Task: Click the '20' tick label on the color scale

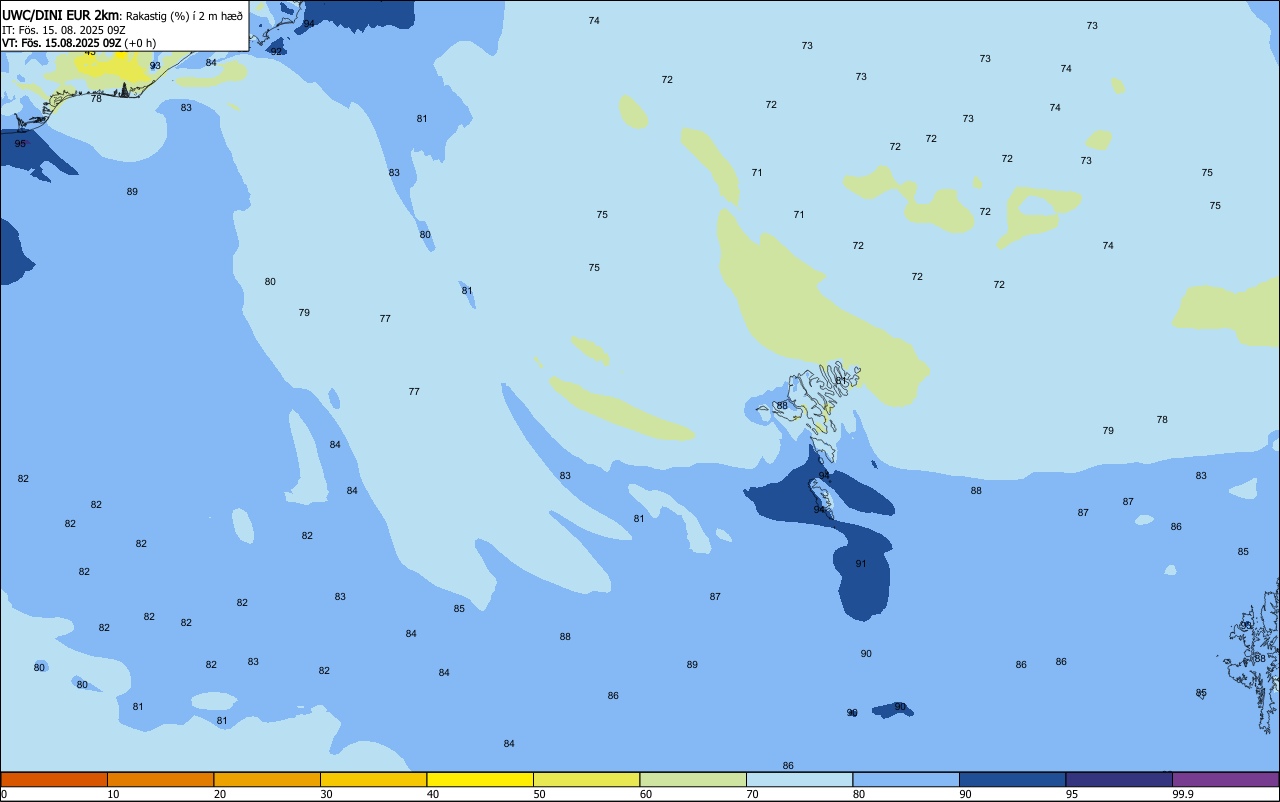Action: (x=220, y=794)
